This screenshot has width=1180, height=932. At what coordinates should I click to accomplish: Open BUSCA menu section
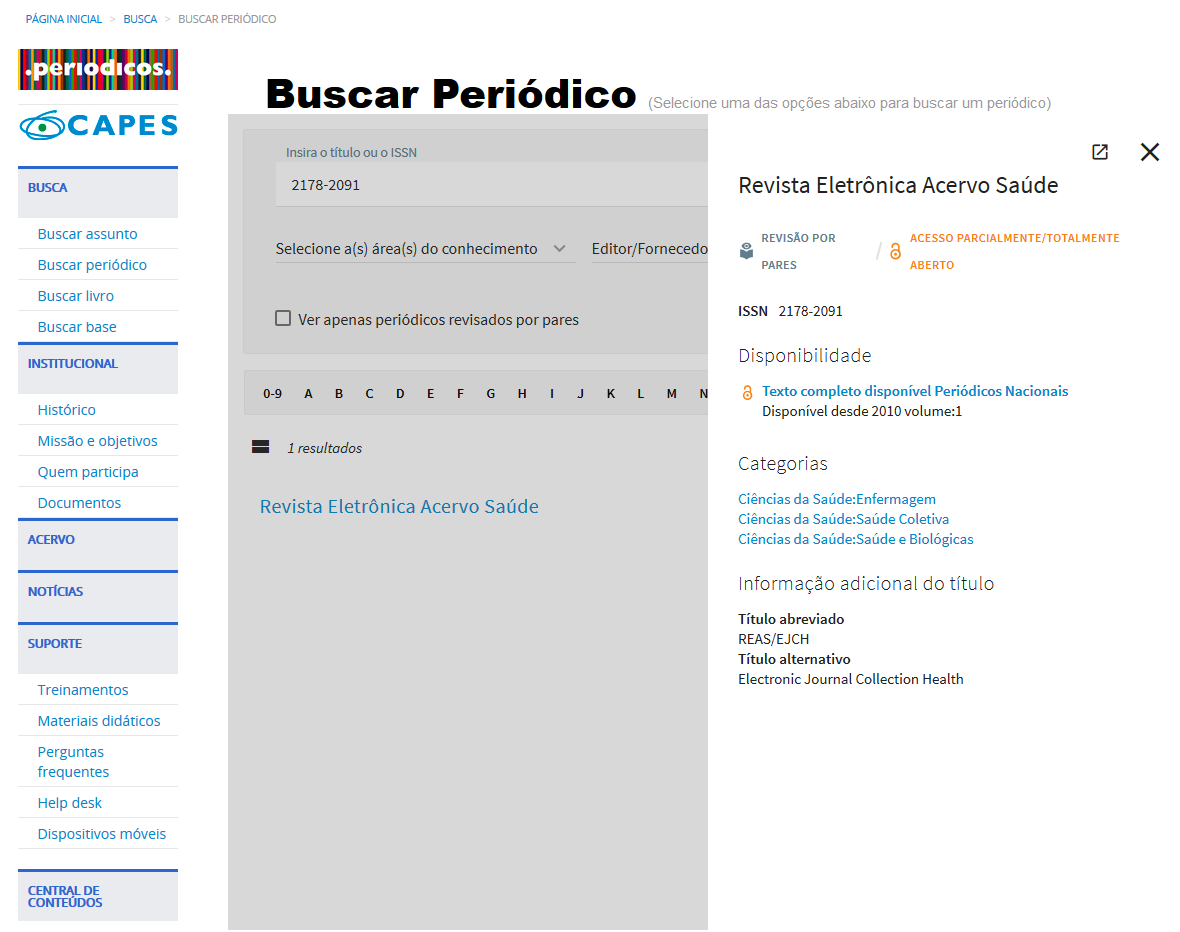pyautogui.click(x=98, y=192)
